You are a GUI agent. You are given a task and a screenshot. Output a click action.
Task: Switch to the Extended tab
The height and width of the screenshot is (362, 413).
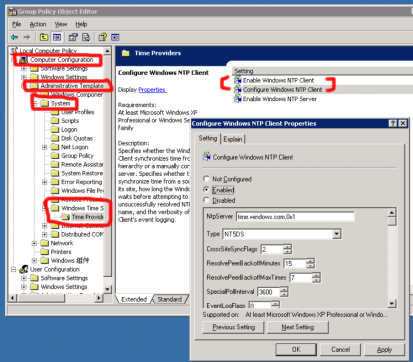(134, 299)
